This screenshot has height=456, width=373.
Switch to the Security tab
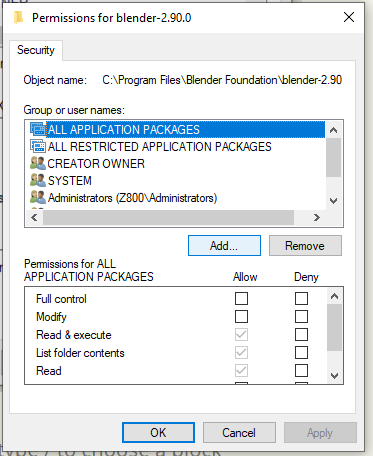(x=36, y=50)
